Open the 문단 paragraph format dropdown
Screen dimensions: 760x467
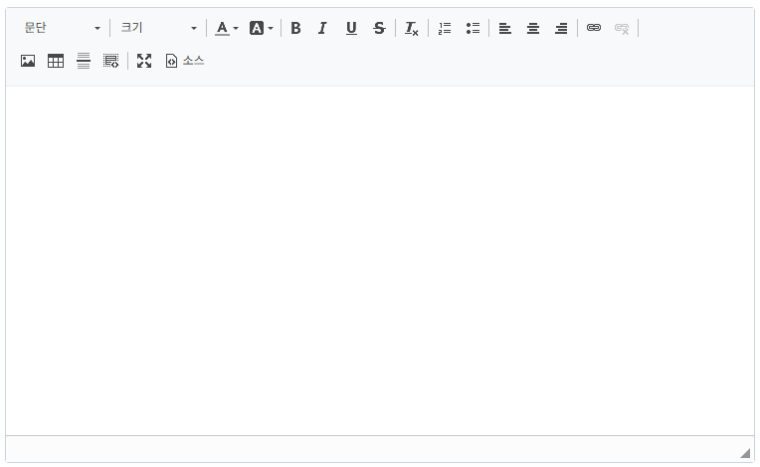(x=61, y=28)
